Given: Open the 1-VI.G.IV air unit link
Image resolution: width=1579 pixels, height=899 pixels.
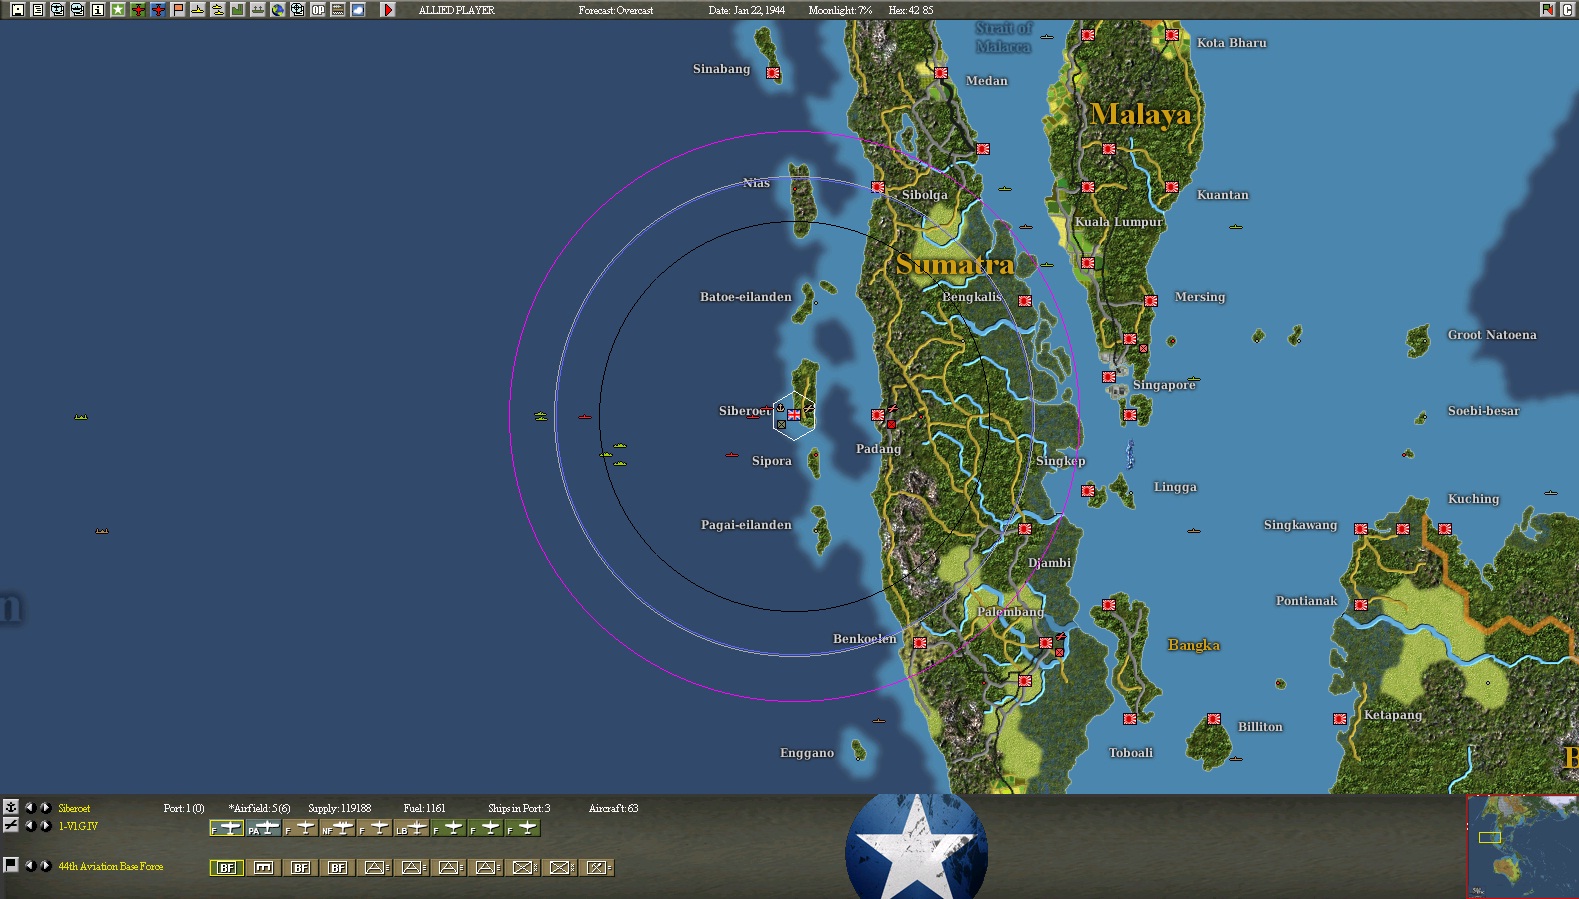Looking at the screenshot, I should coord(78,826).
